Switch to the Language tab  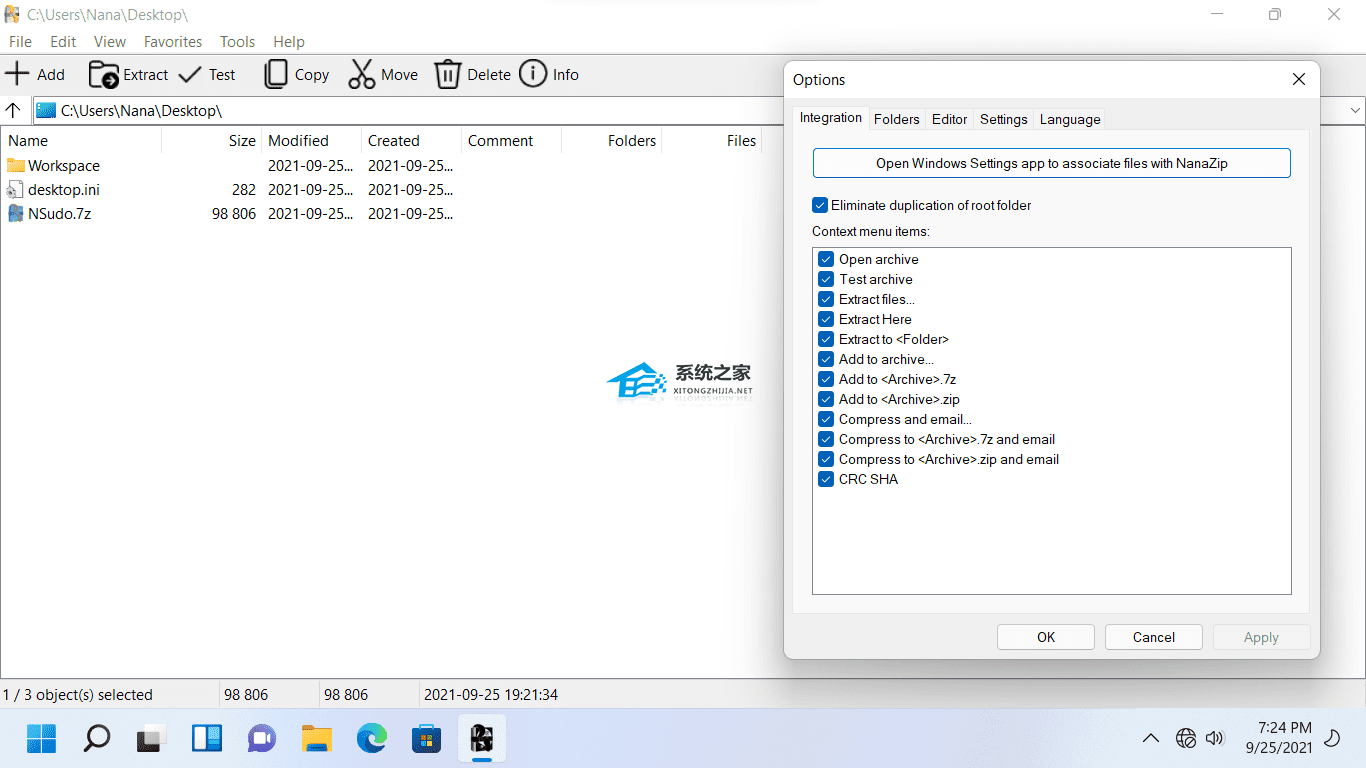[x=1069, y=119]
